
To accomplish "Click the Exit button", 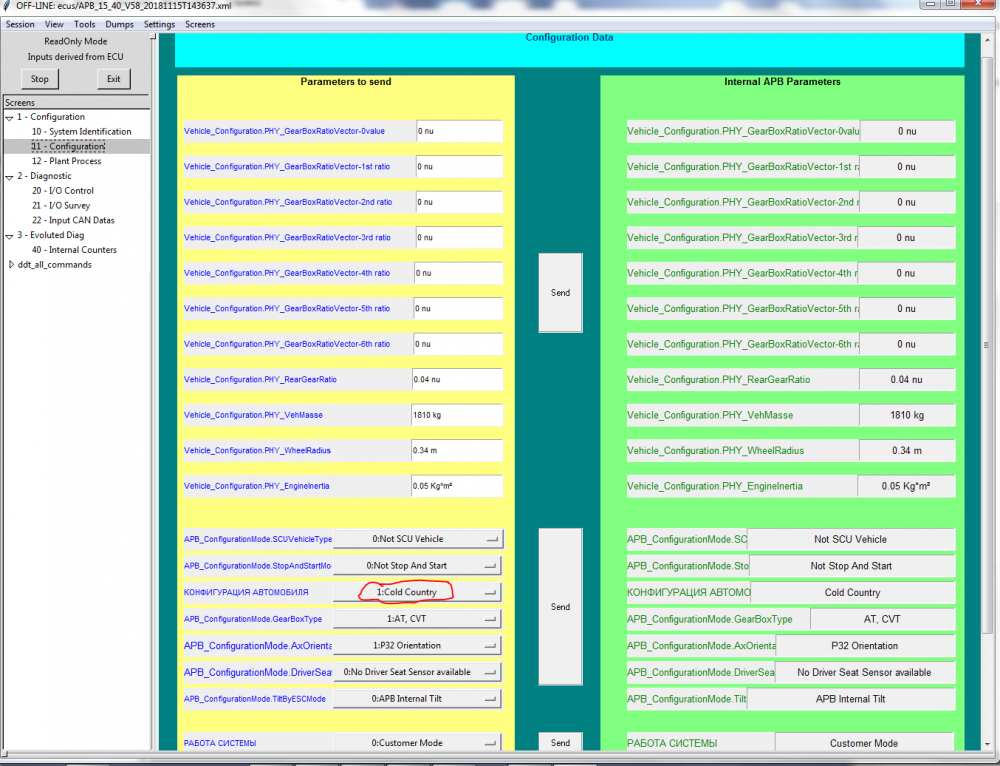I will point(114,79).
